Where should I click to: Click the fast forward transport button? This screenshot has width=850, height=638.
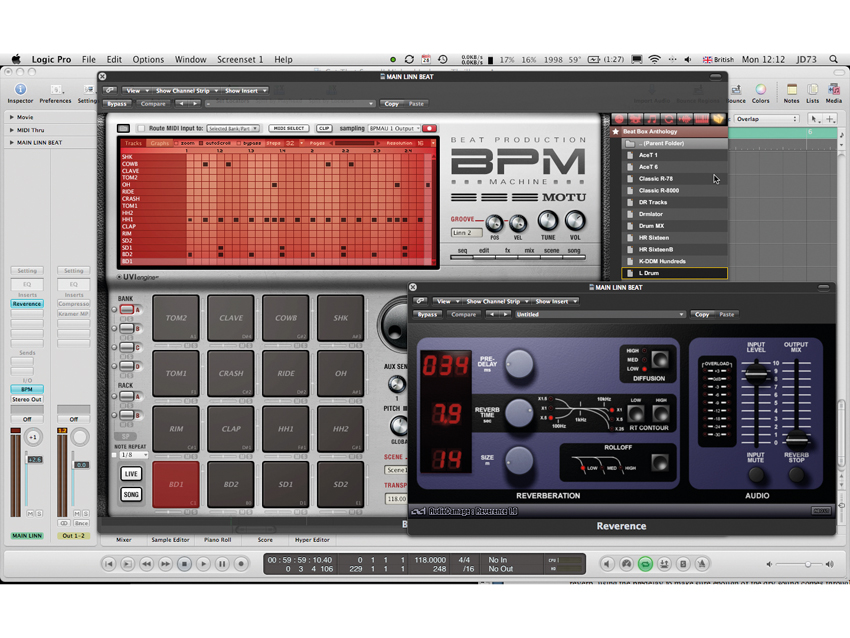coord(165,564)
